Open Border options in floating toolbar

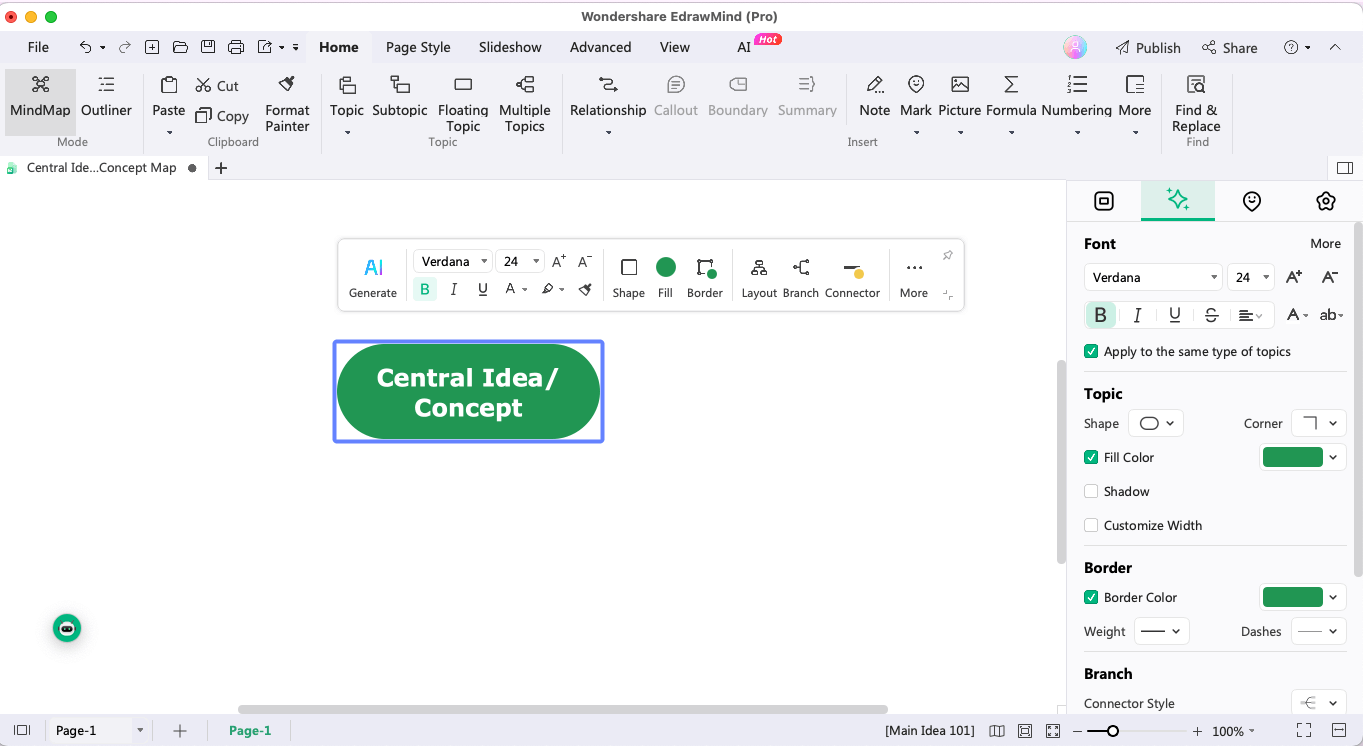705,277
